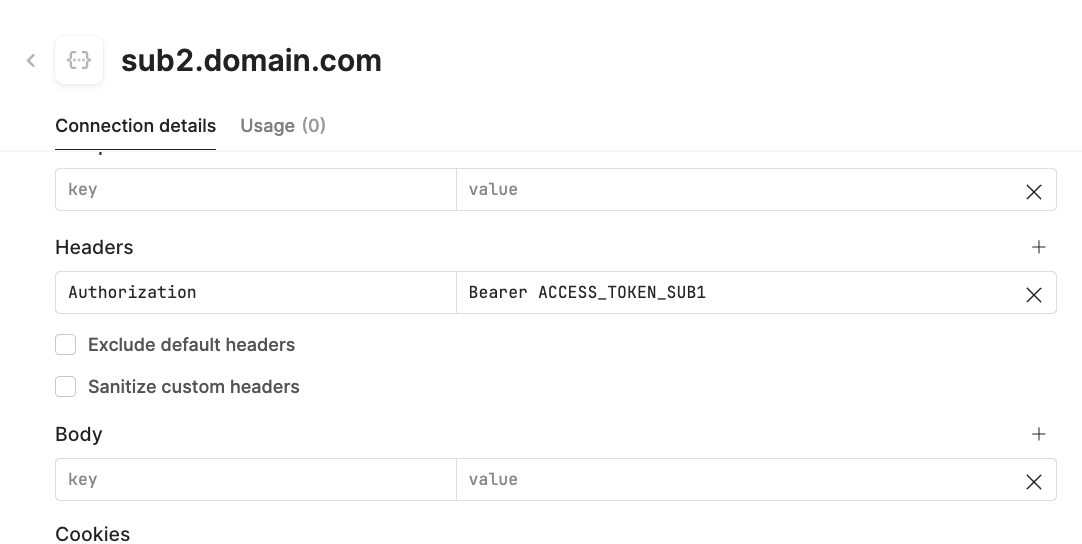Screen dimensions: 1082x544
Task: Focus the Body key input field
Action: point(256,480)
